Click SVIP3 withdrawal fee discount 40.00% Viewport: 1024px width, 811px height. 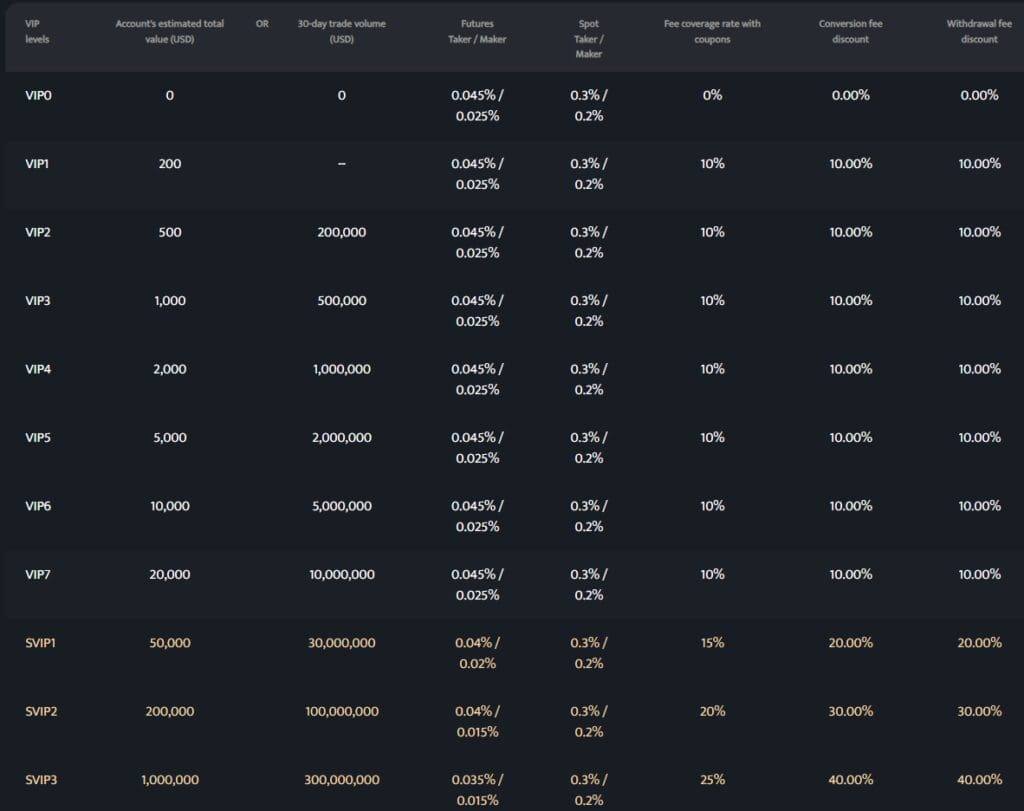point(979,780)
